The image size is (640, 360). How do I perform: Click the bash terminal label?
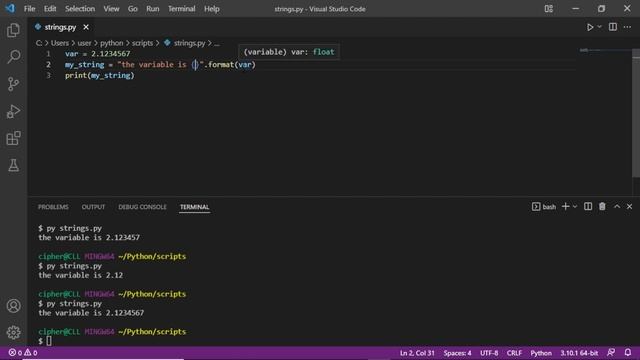point(544,207)
